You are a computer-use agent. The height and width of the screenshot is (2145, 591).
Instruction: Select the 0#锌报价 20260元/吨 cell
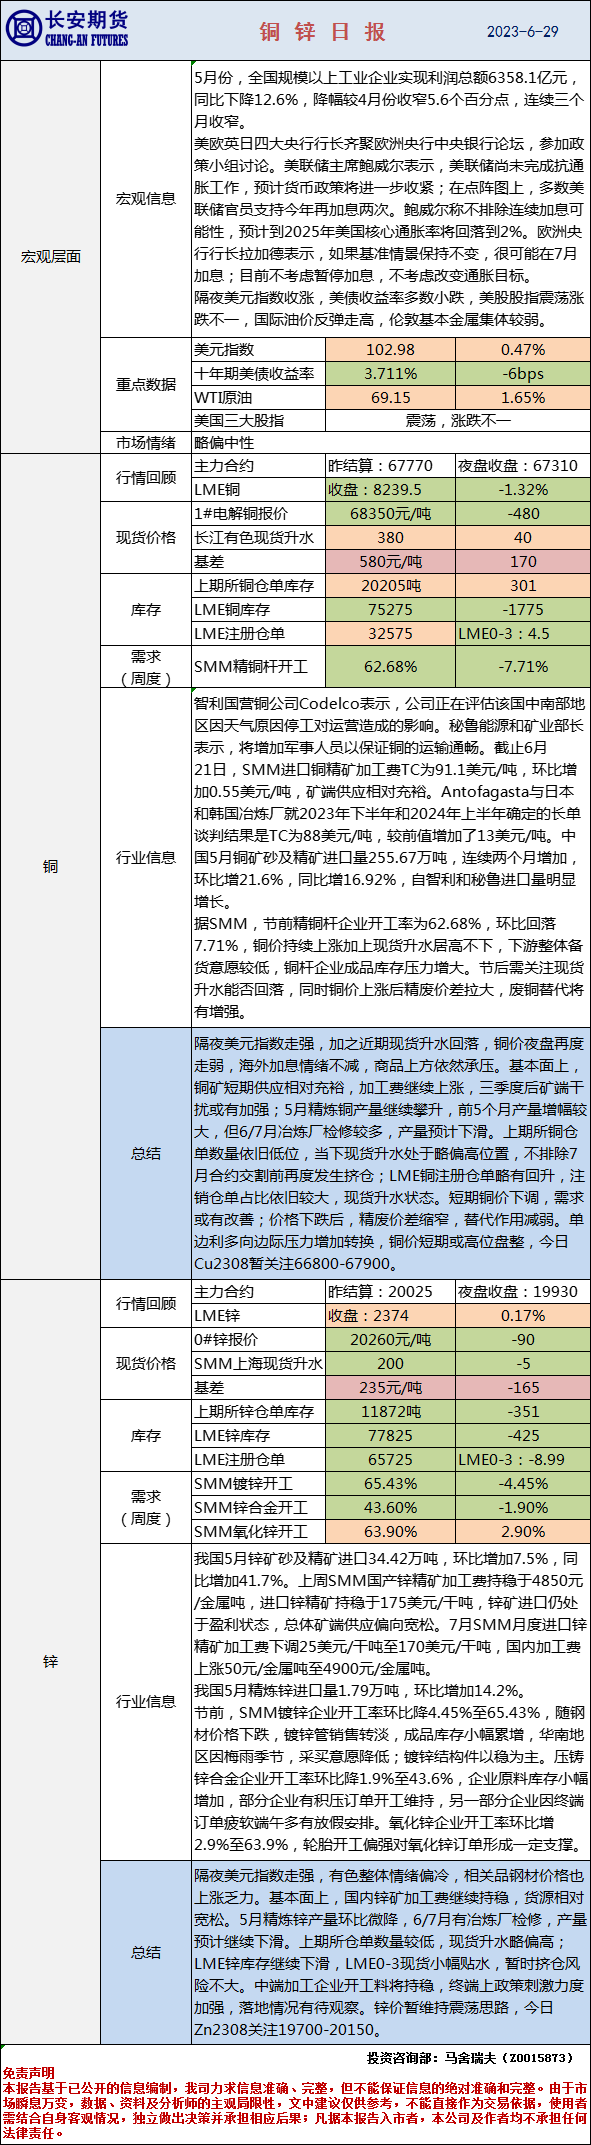click(390, 1340)
